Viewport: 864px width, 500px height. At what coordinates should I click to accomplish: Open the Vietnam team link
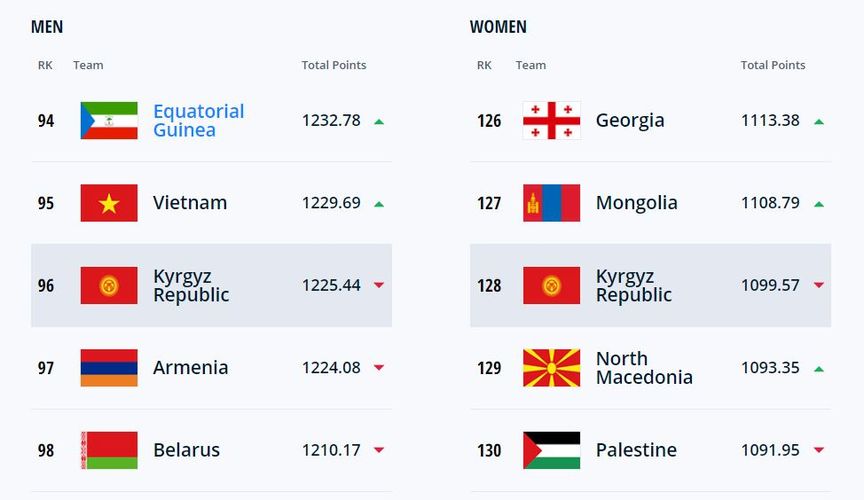click(x=190, y=203)
